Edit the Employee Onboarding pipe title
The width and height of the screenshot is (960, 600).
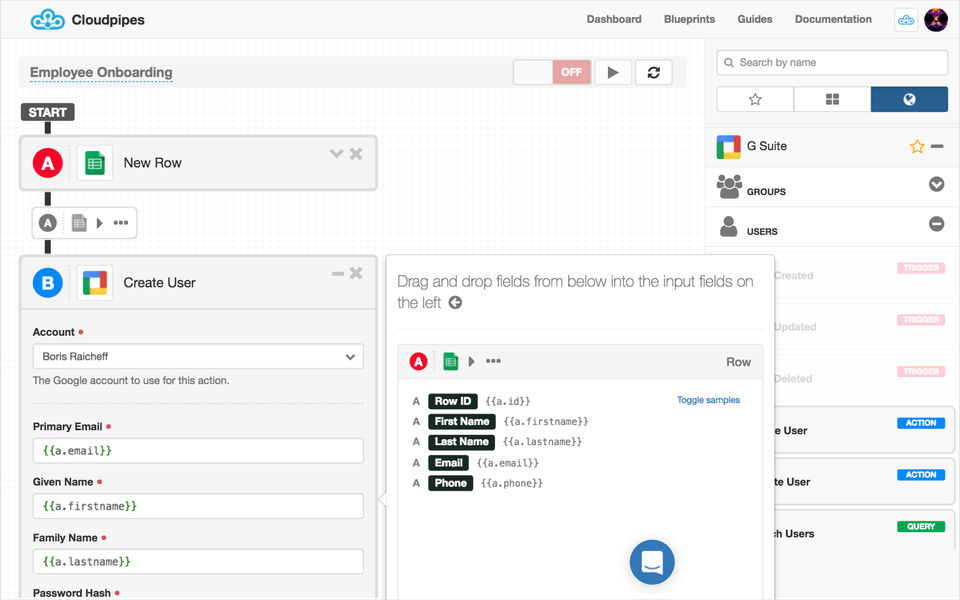101,72
